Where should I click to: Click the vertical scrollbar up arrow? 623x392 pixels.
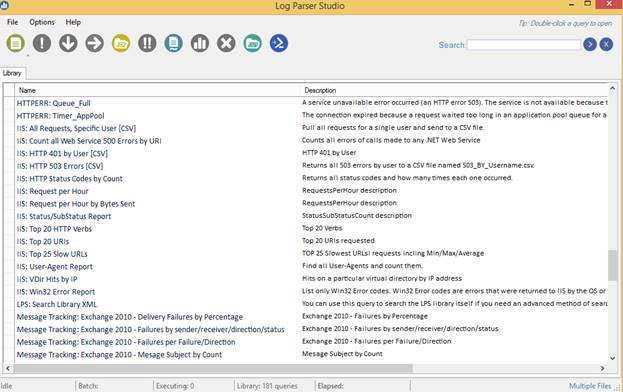(612, 89)
